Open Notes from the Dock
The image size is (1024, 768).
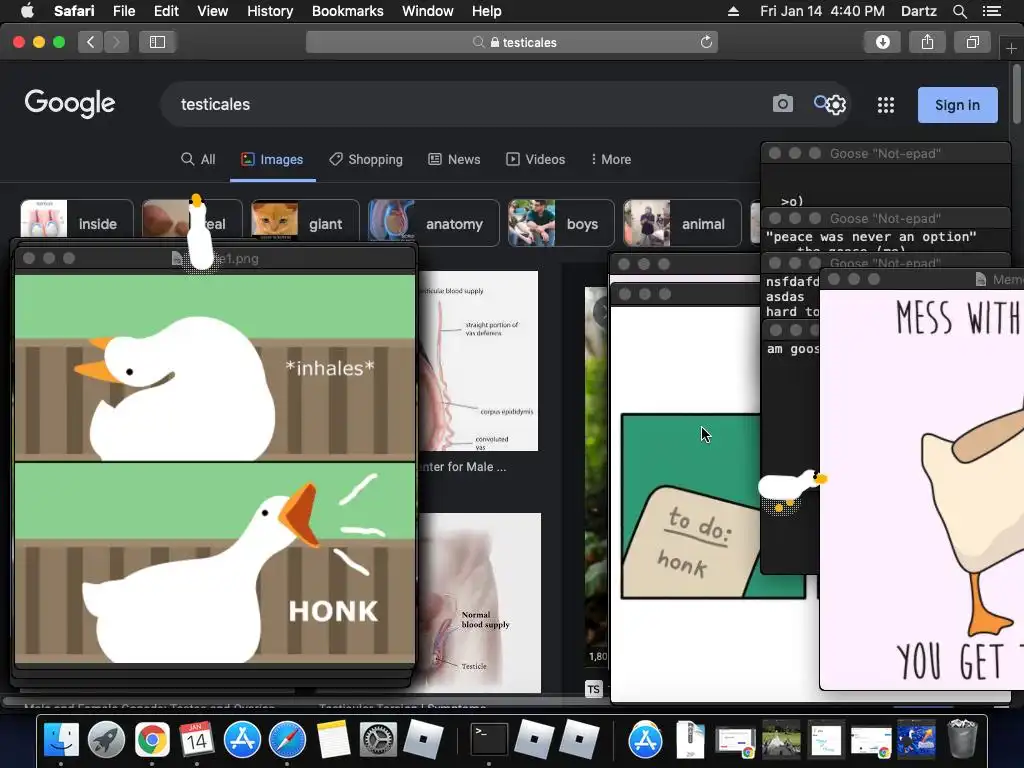coord(333,740)
